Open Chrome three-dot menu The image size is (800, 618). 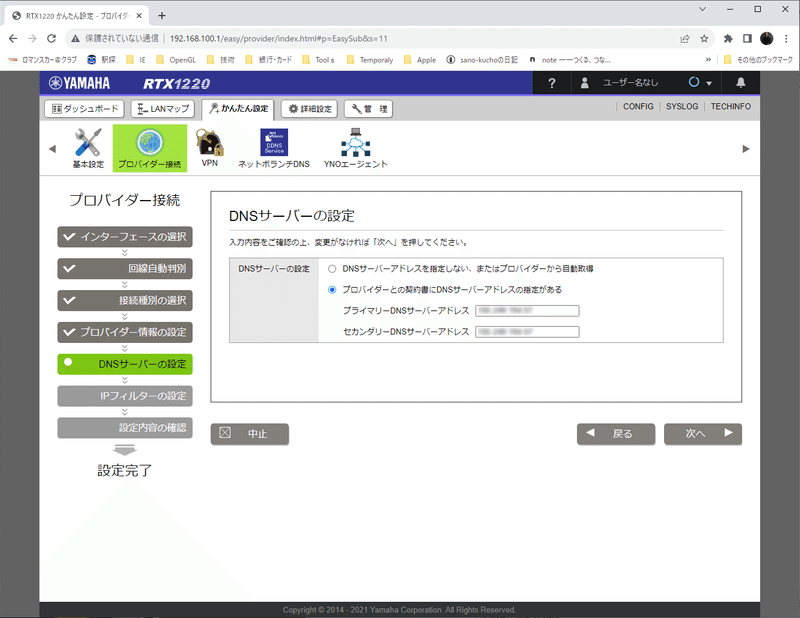pyautogui.click(x=786, y=39)
